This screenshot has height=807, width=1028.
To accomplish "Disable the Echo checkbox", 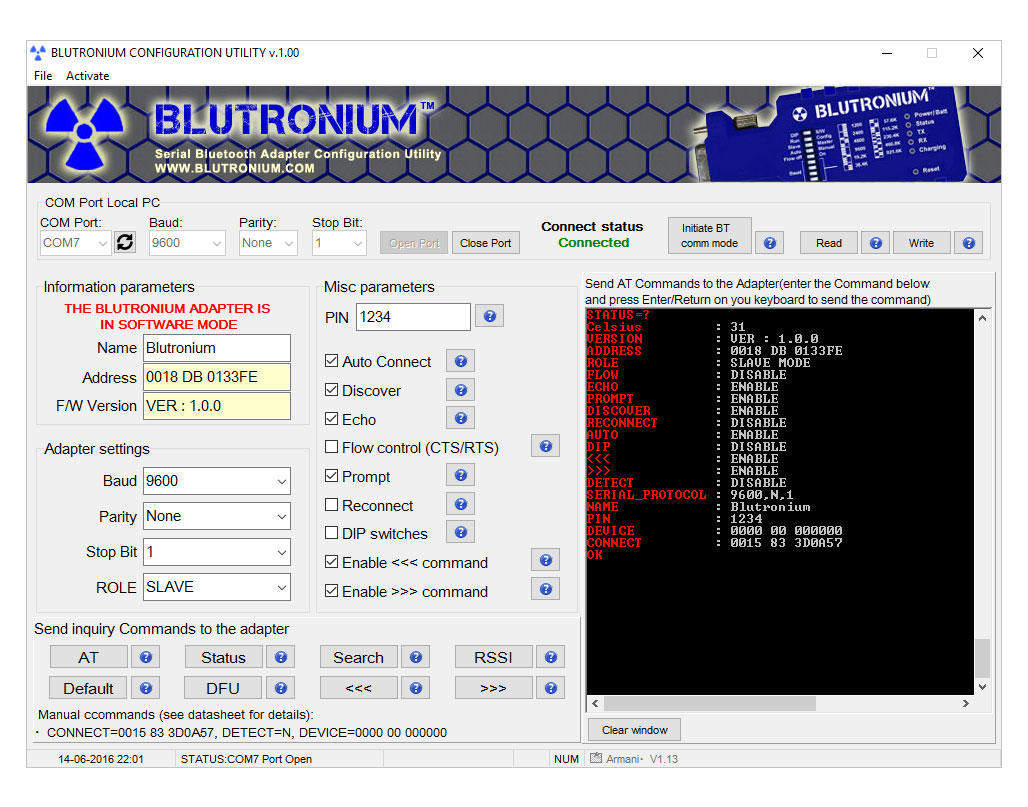I will click(332, 418).
